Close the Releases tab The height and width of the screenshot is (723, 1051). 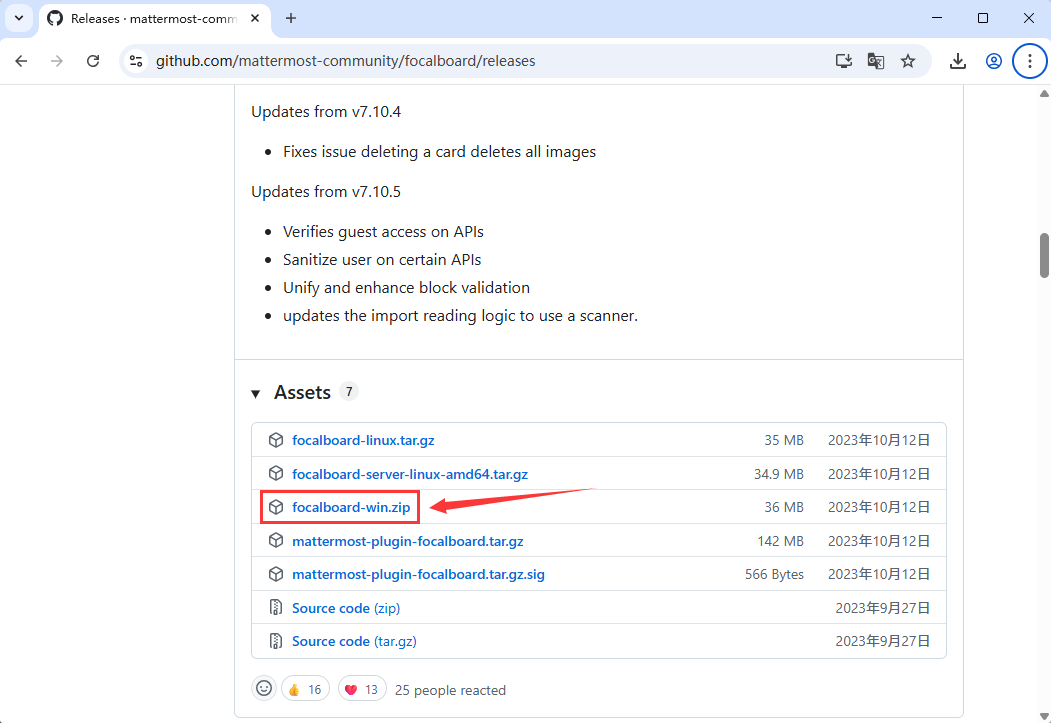255,19
